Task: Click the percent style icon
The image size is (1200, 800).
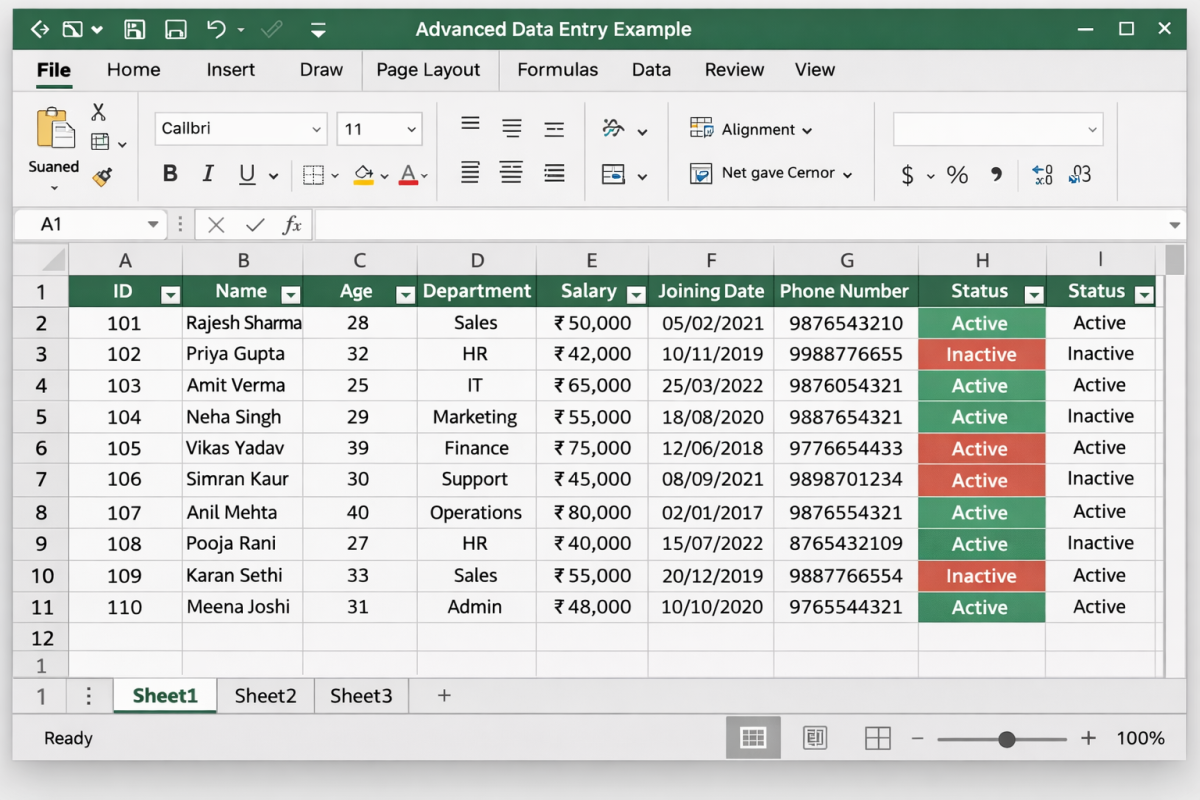Action: click(x=957, y=175)
